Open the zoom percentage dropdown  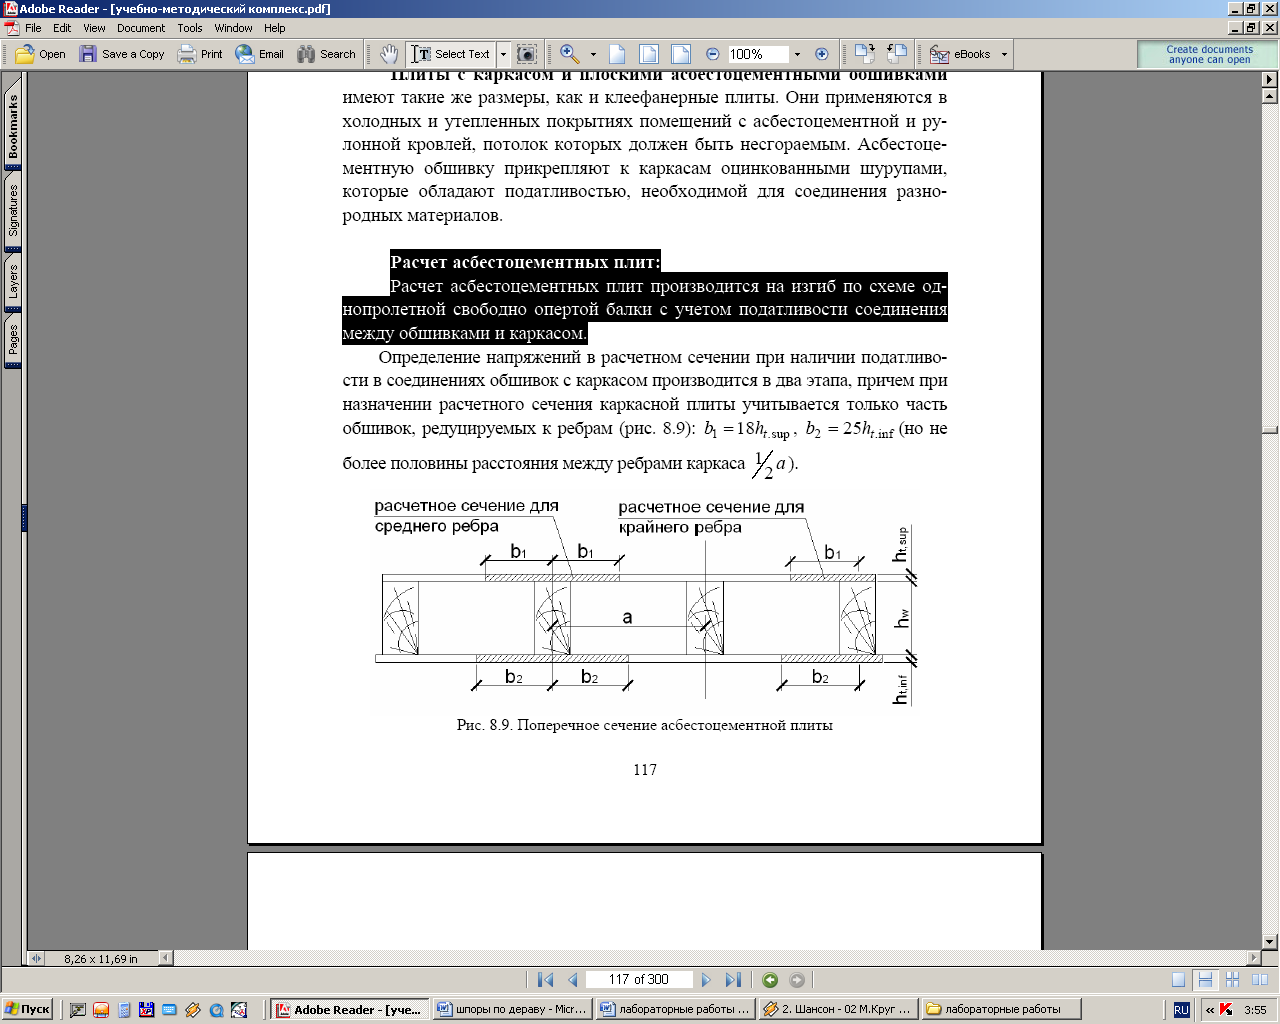(x=797, y=54)
